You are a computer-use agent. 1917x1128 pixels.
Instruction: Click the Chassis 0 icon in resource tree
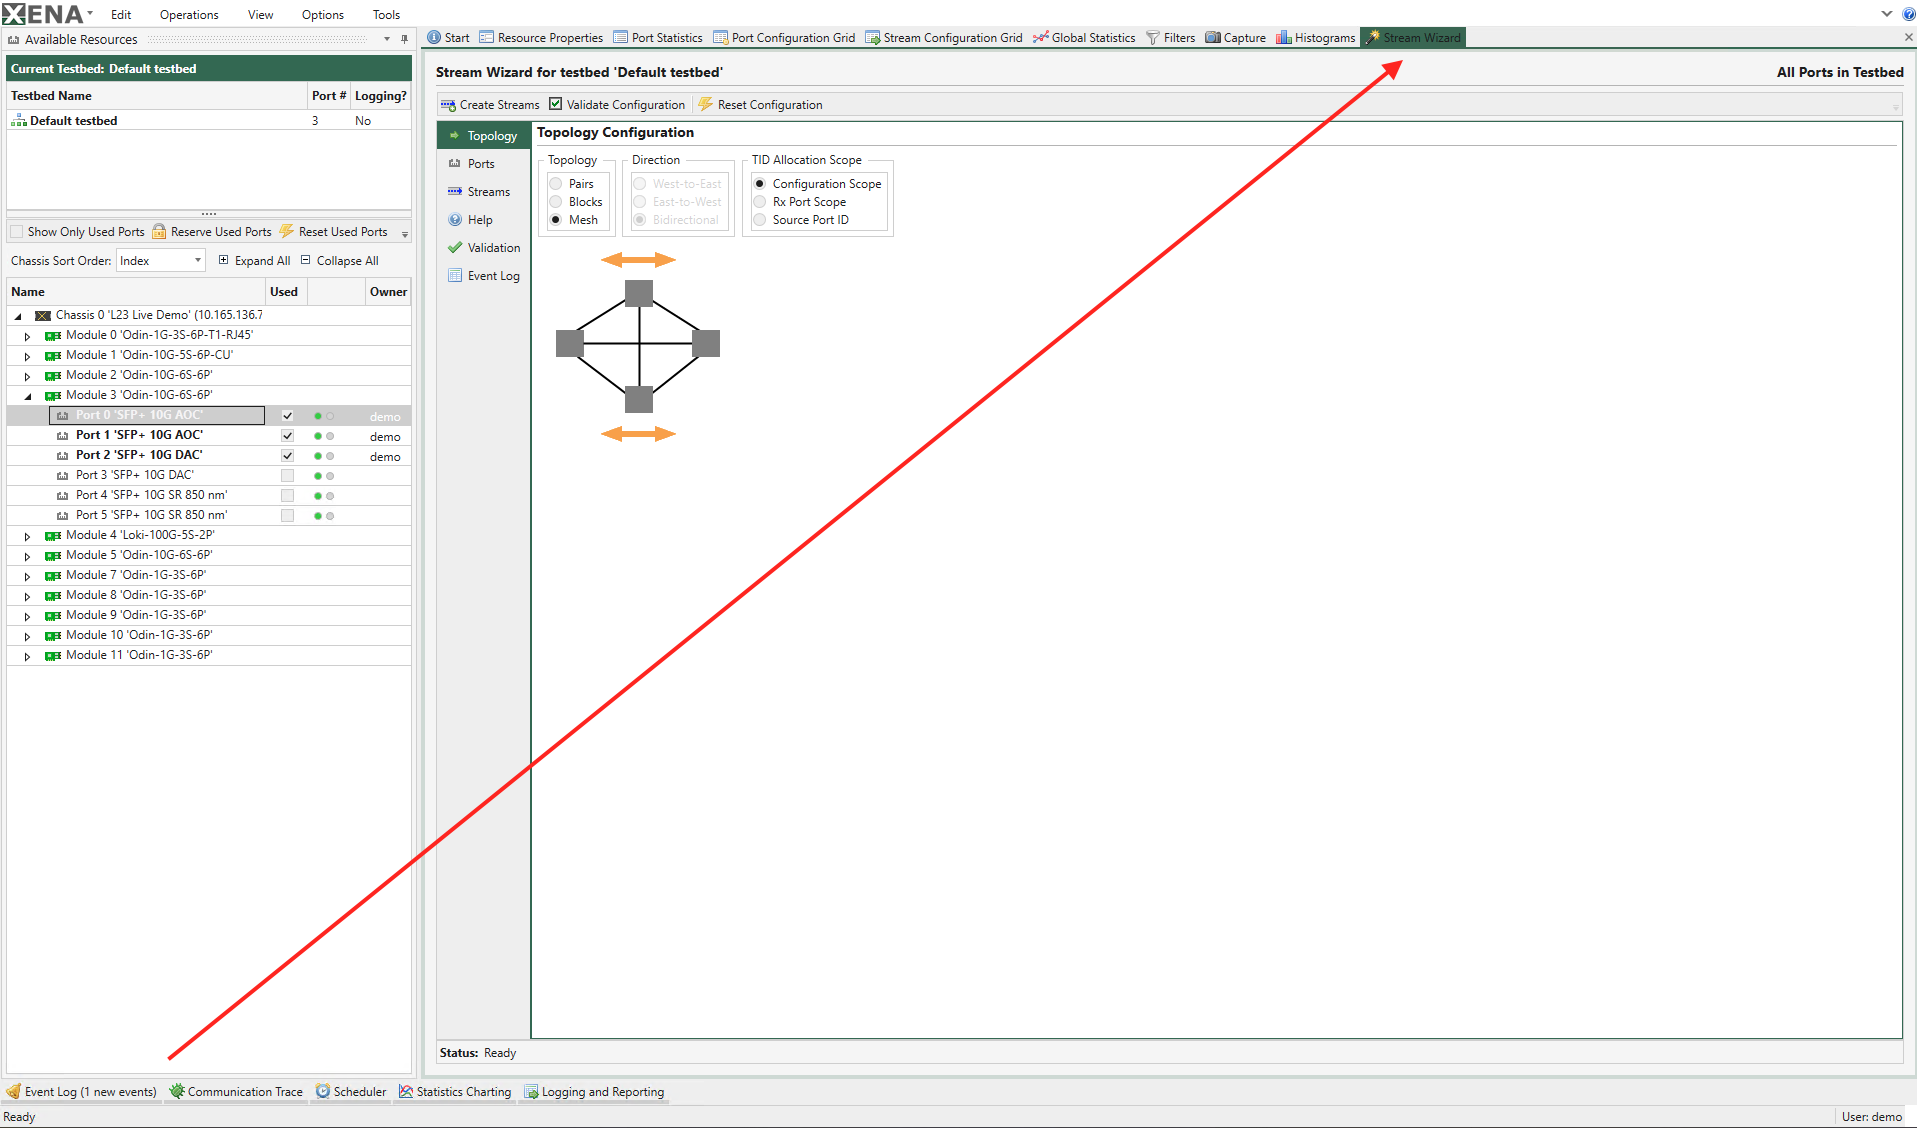(43, 315)
